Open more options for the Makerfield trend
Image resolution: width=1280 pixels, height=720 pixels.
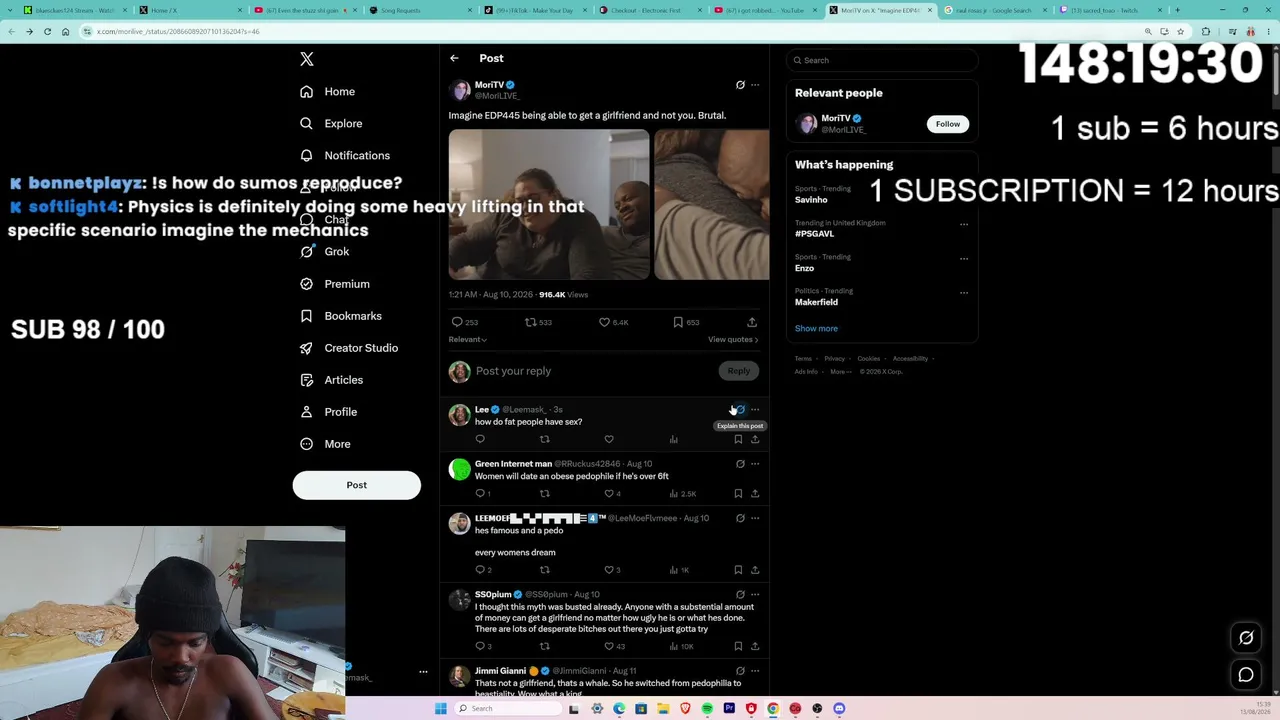coord(964,292)
